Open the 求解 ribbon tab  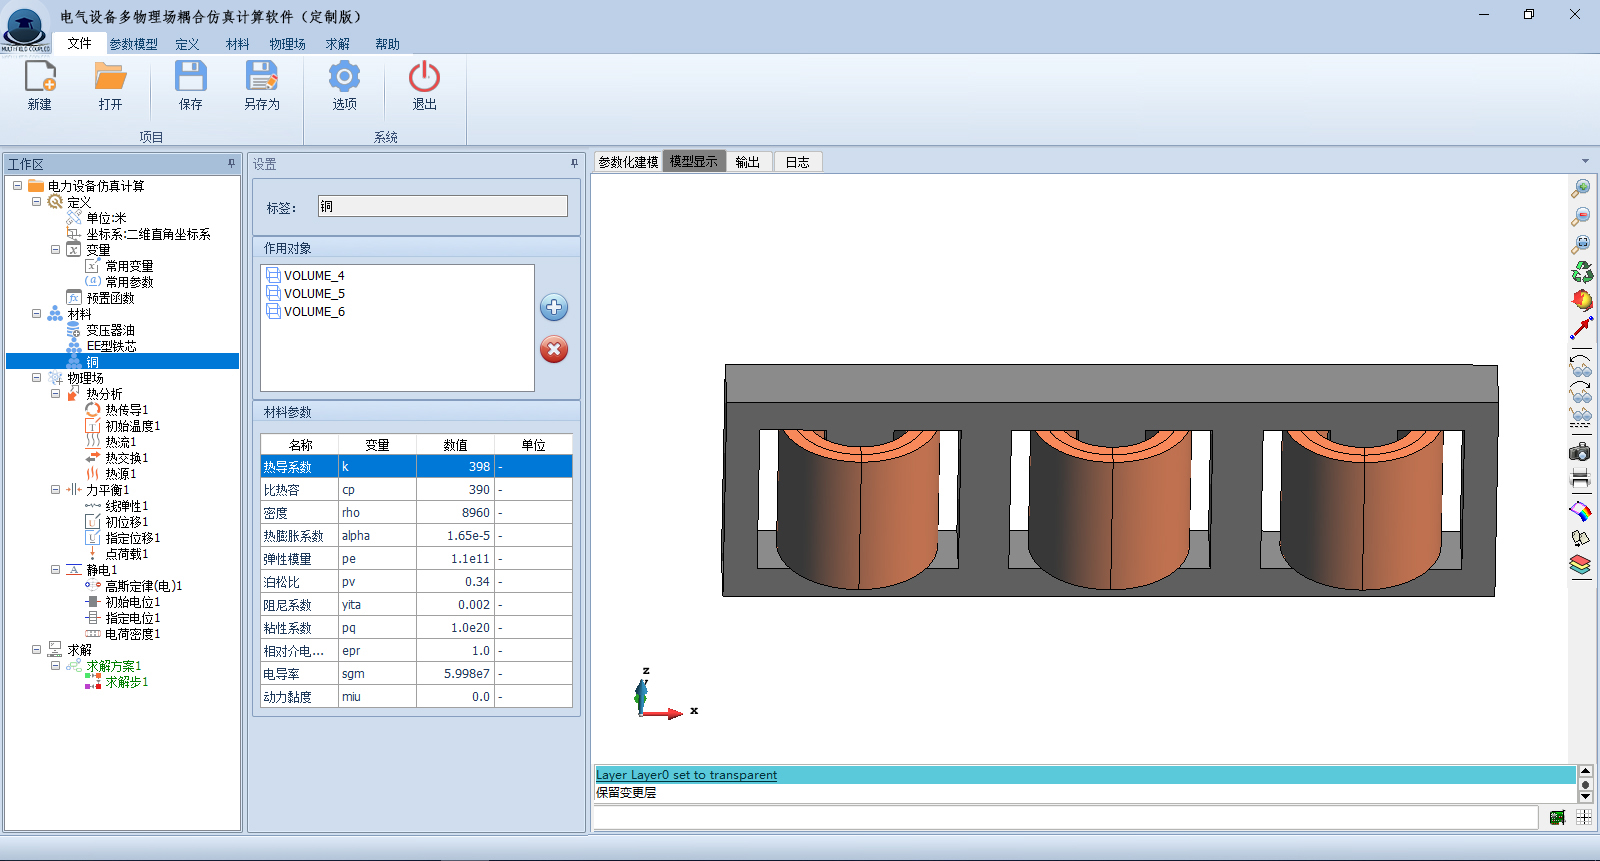point(338,44)
